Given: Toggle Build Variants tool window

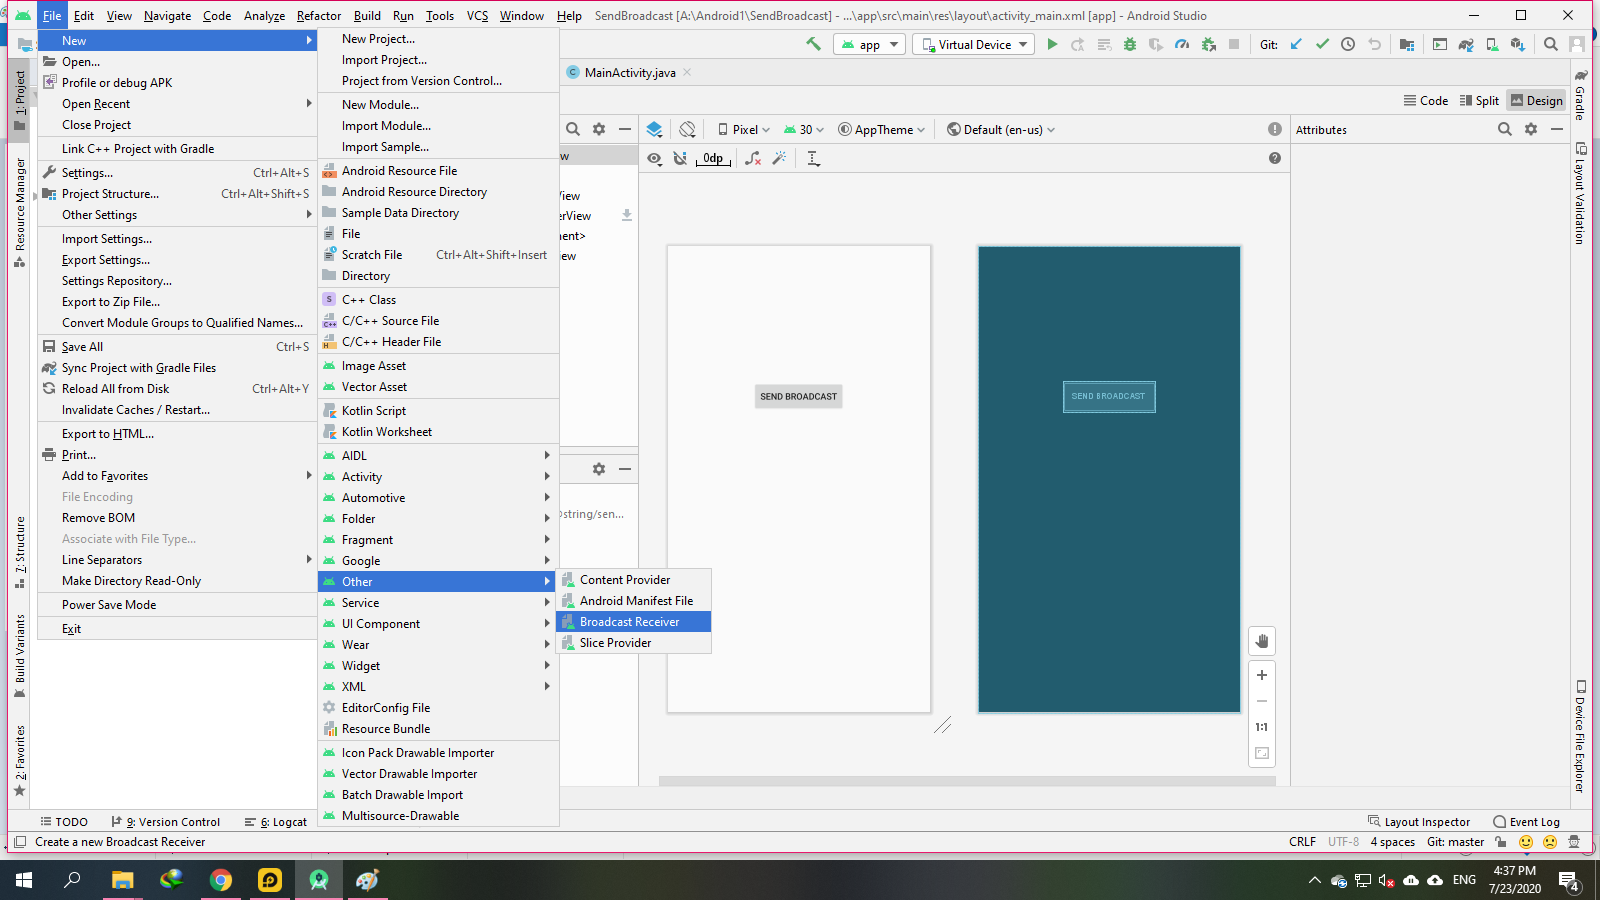Looking at the screenshot, I should point(20,656).
